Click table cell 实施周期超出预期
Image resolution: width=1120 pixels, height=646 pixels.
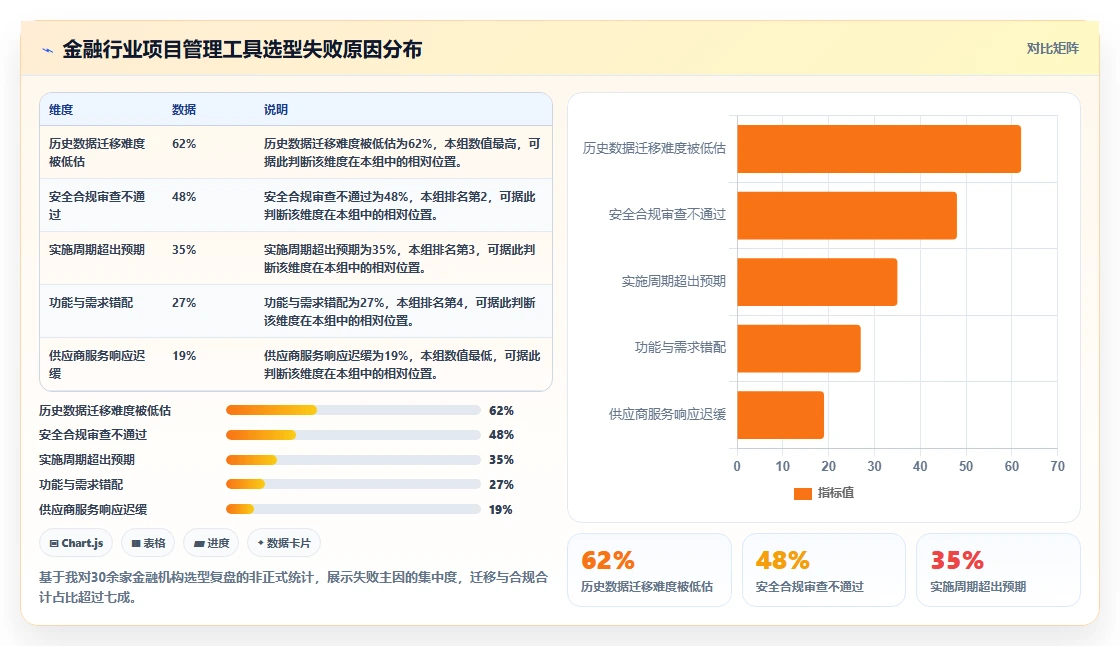pyautogui.click(x=97, y=249)
